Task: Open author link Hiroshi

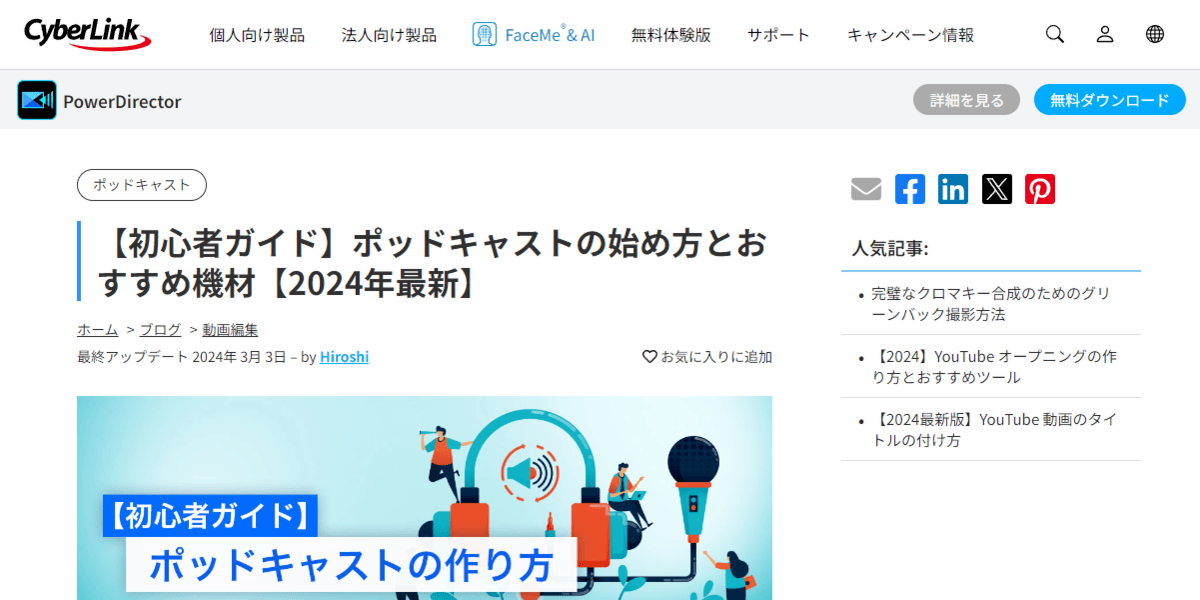Action: click(x=344, y=357)
